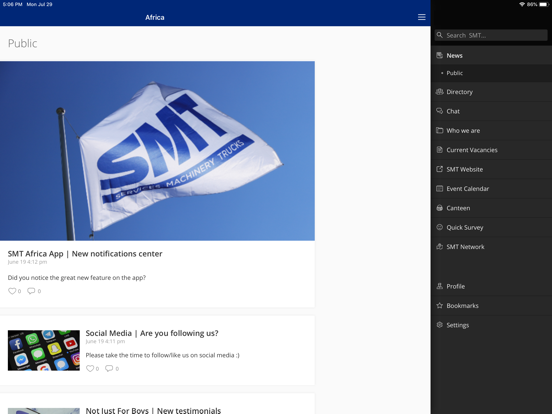Toggle the hamburger menu icon
This screenshot has width=552, height=414.
(421, 17)
